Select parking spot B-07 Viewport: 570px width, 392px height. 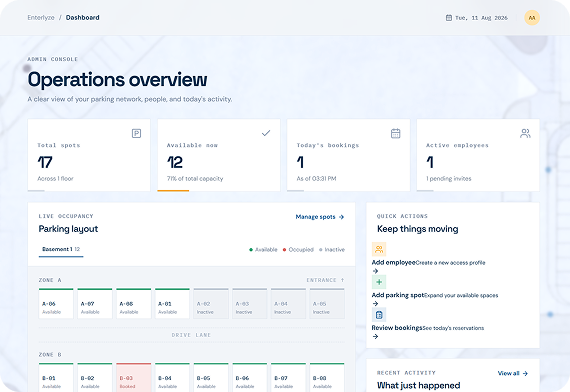tap(288, 377)
